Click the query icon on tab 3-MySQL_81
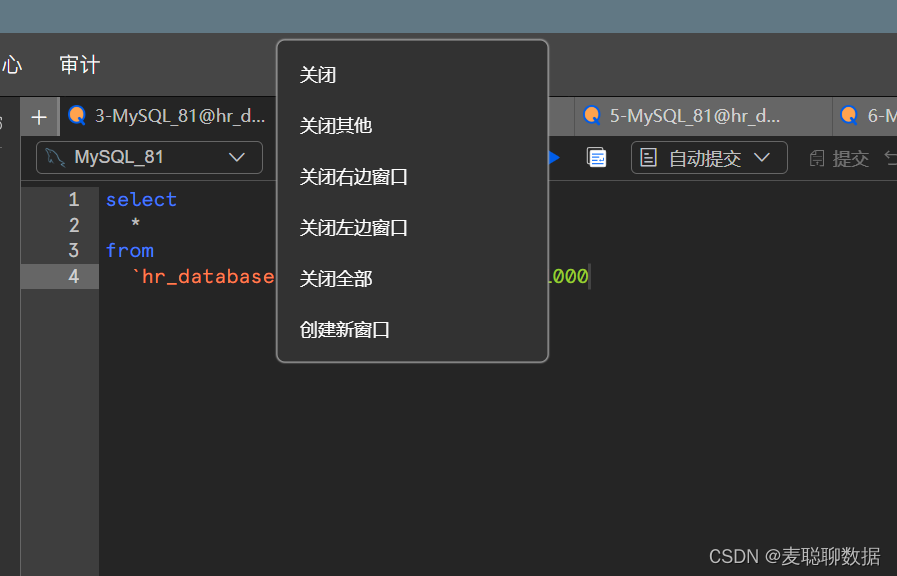 77,116
